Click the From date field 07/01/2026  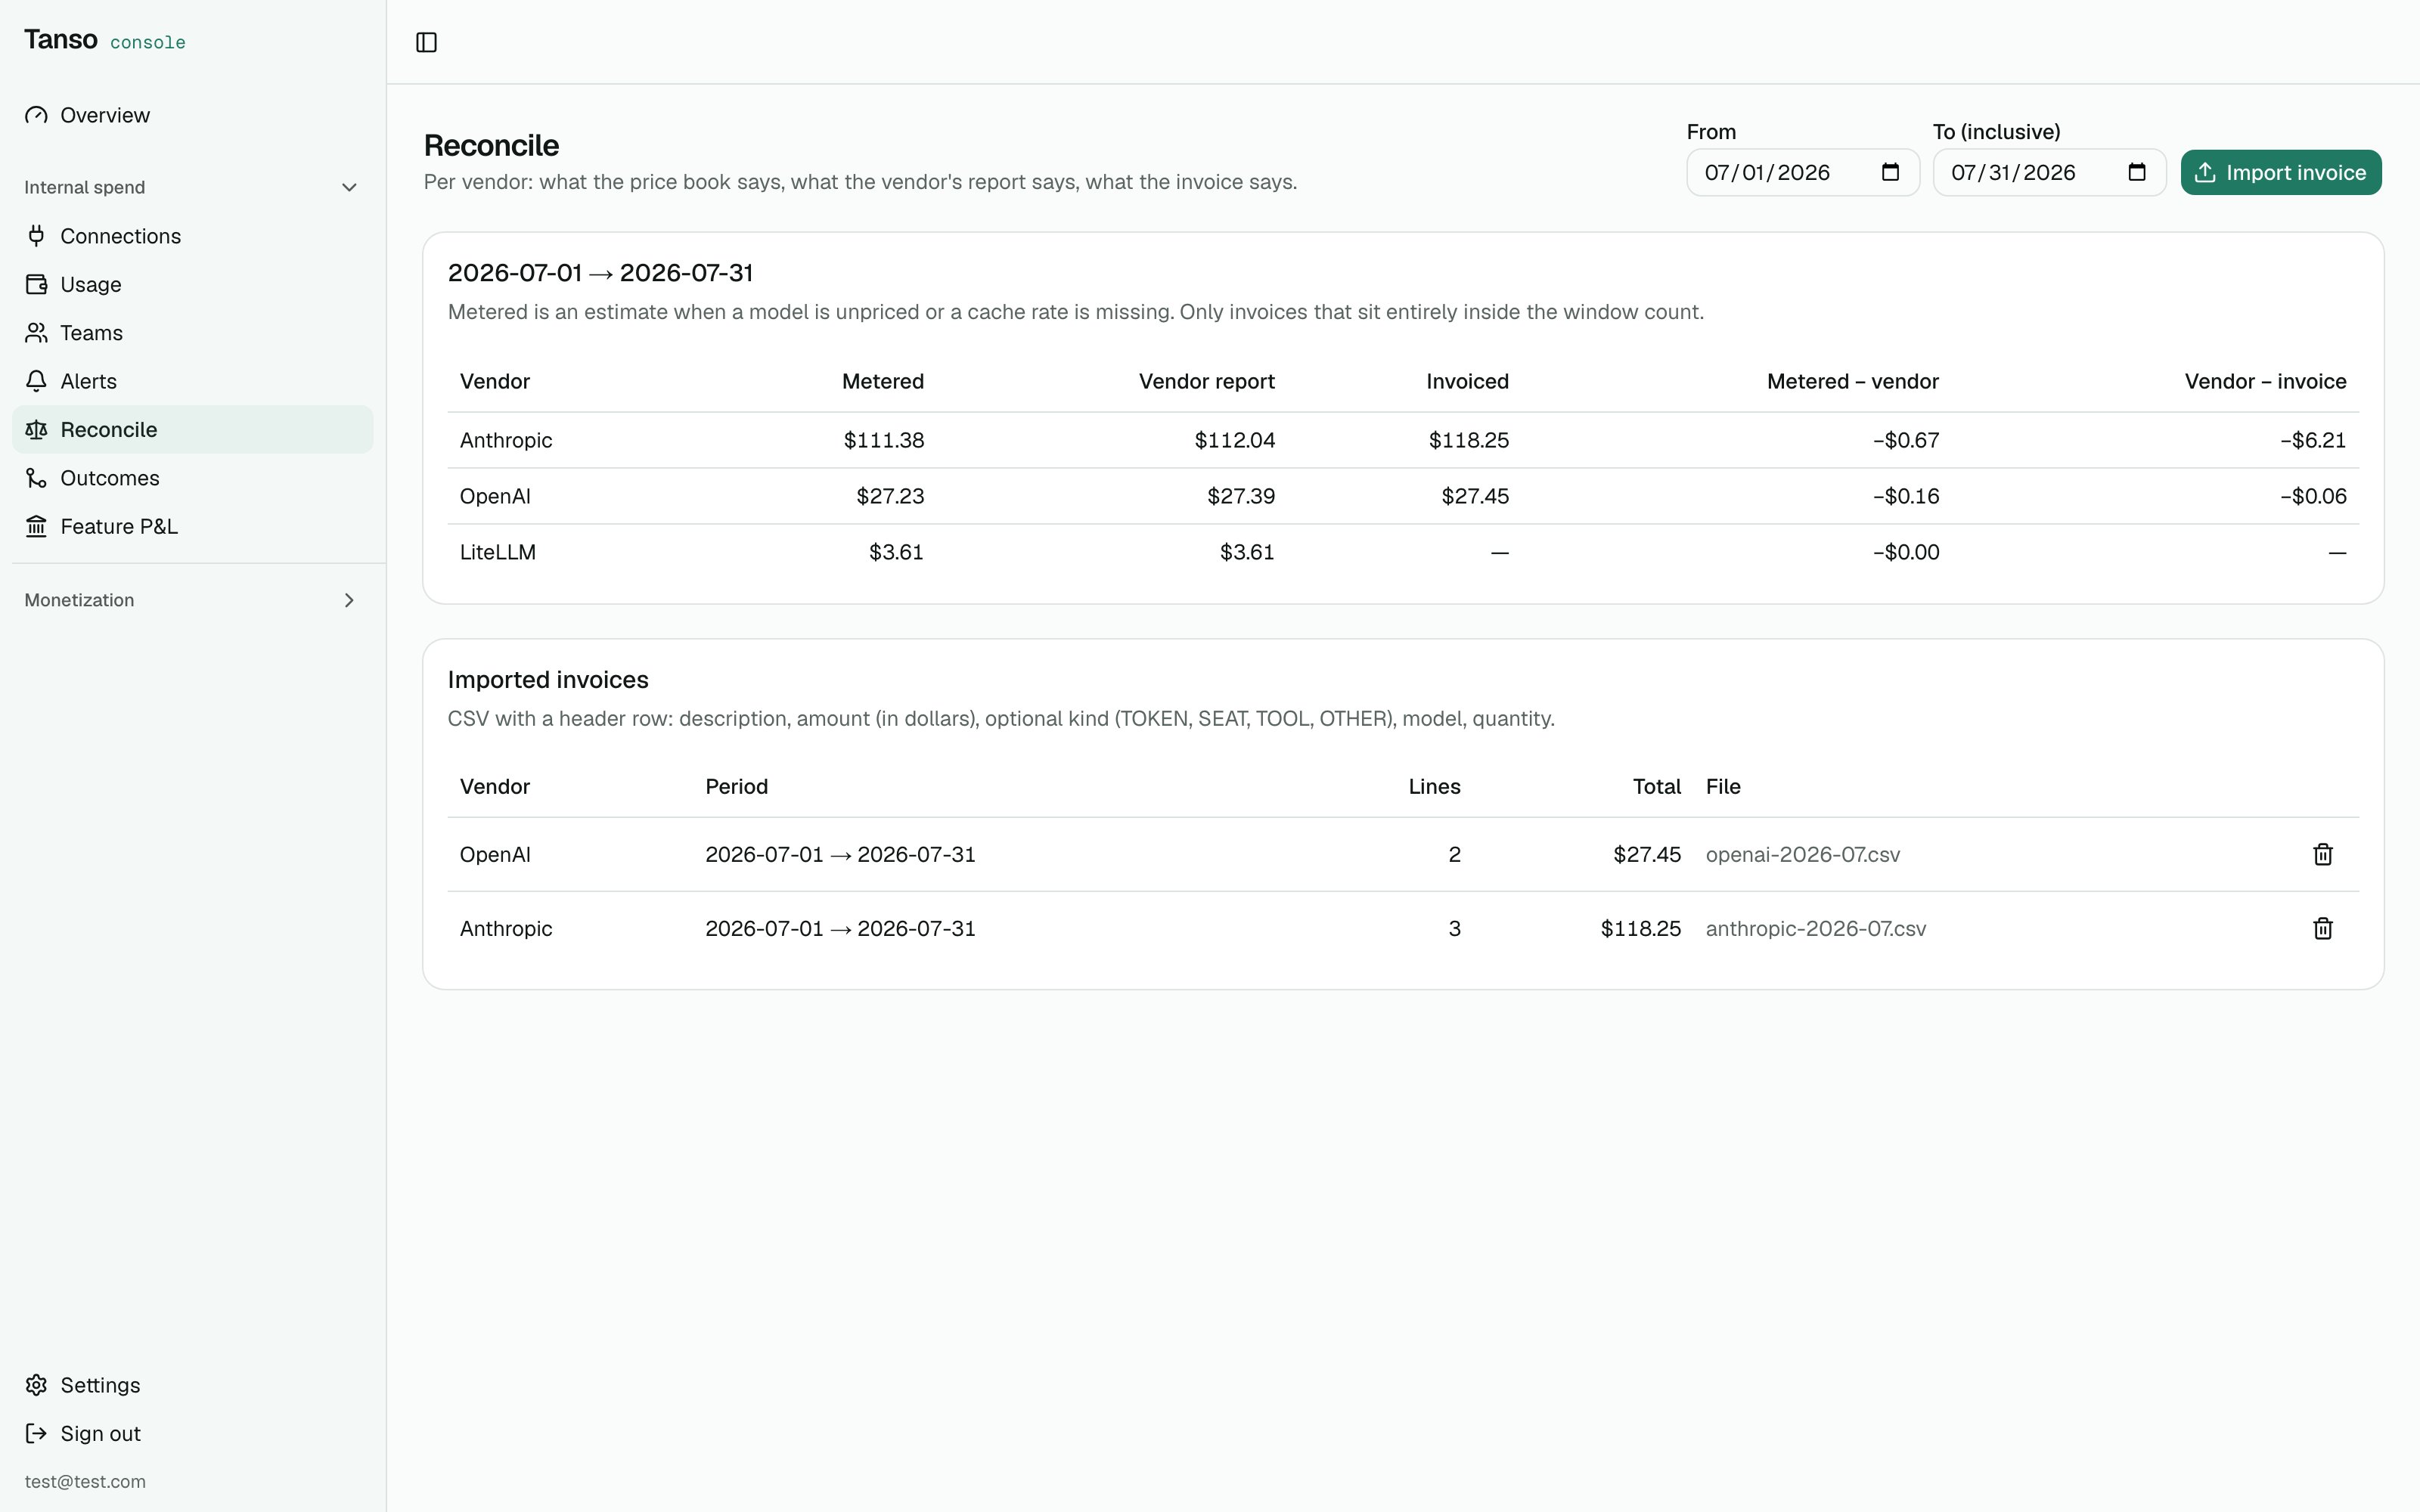1803,172
